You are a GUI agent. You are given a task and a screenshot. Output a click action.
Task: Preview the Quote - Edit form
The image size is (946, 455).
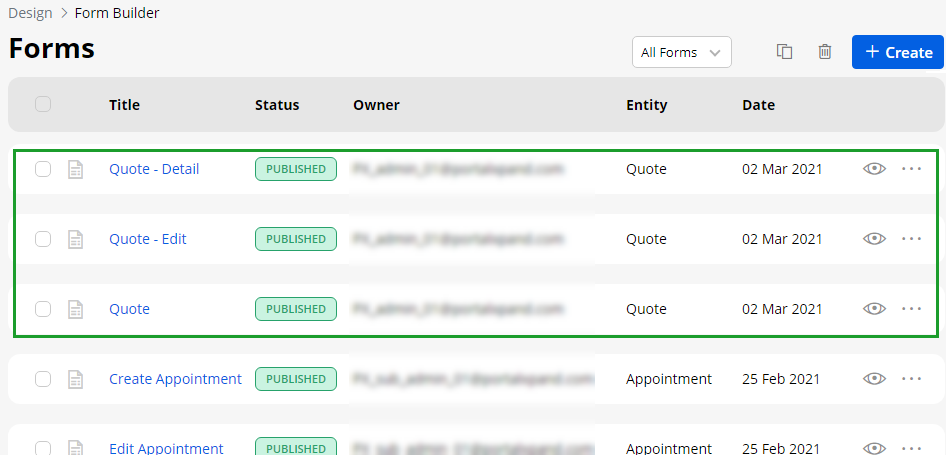(875, 239)
